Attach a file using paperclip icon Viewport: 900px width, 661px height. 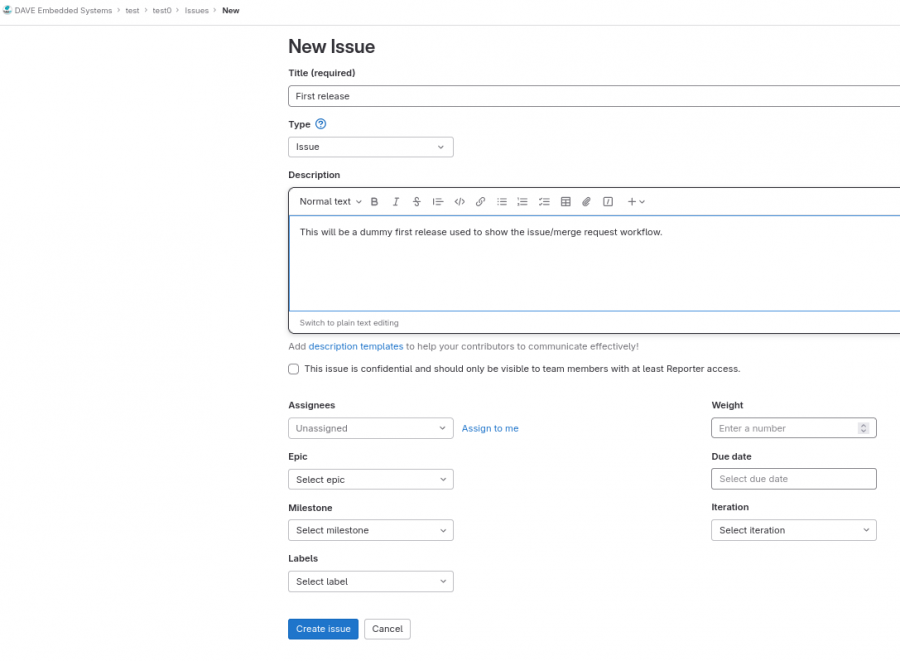pos(587,202)
